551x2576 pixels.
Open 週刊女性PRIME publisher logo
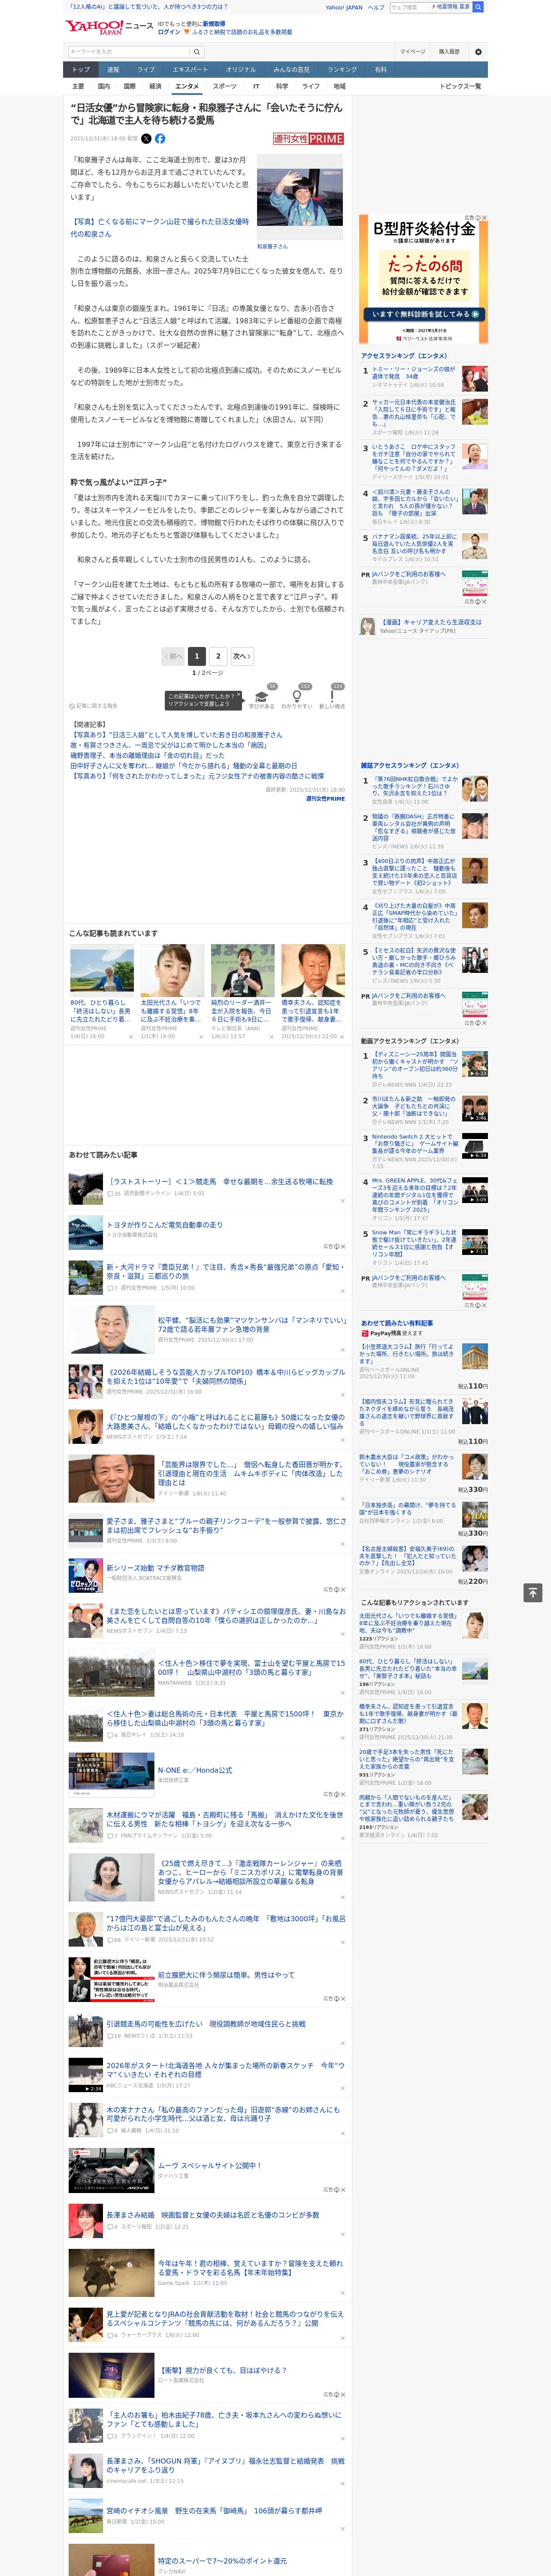(308, 139)
